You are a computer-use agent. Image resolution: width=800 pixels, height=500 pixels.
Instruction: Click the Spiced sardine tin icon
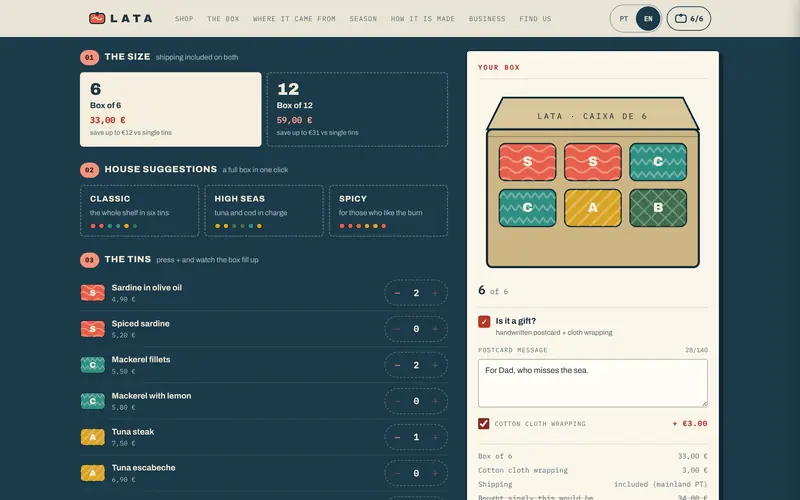click(x=93, y=329)
